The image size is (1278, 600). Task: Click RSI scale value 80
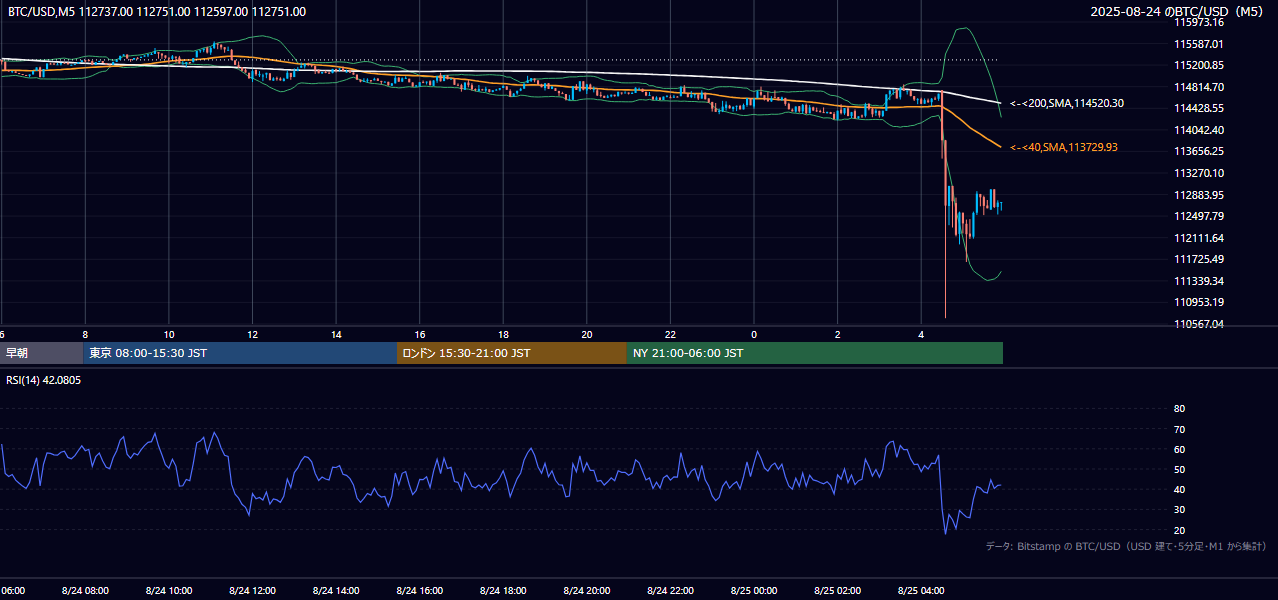point(1179,409)
